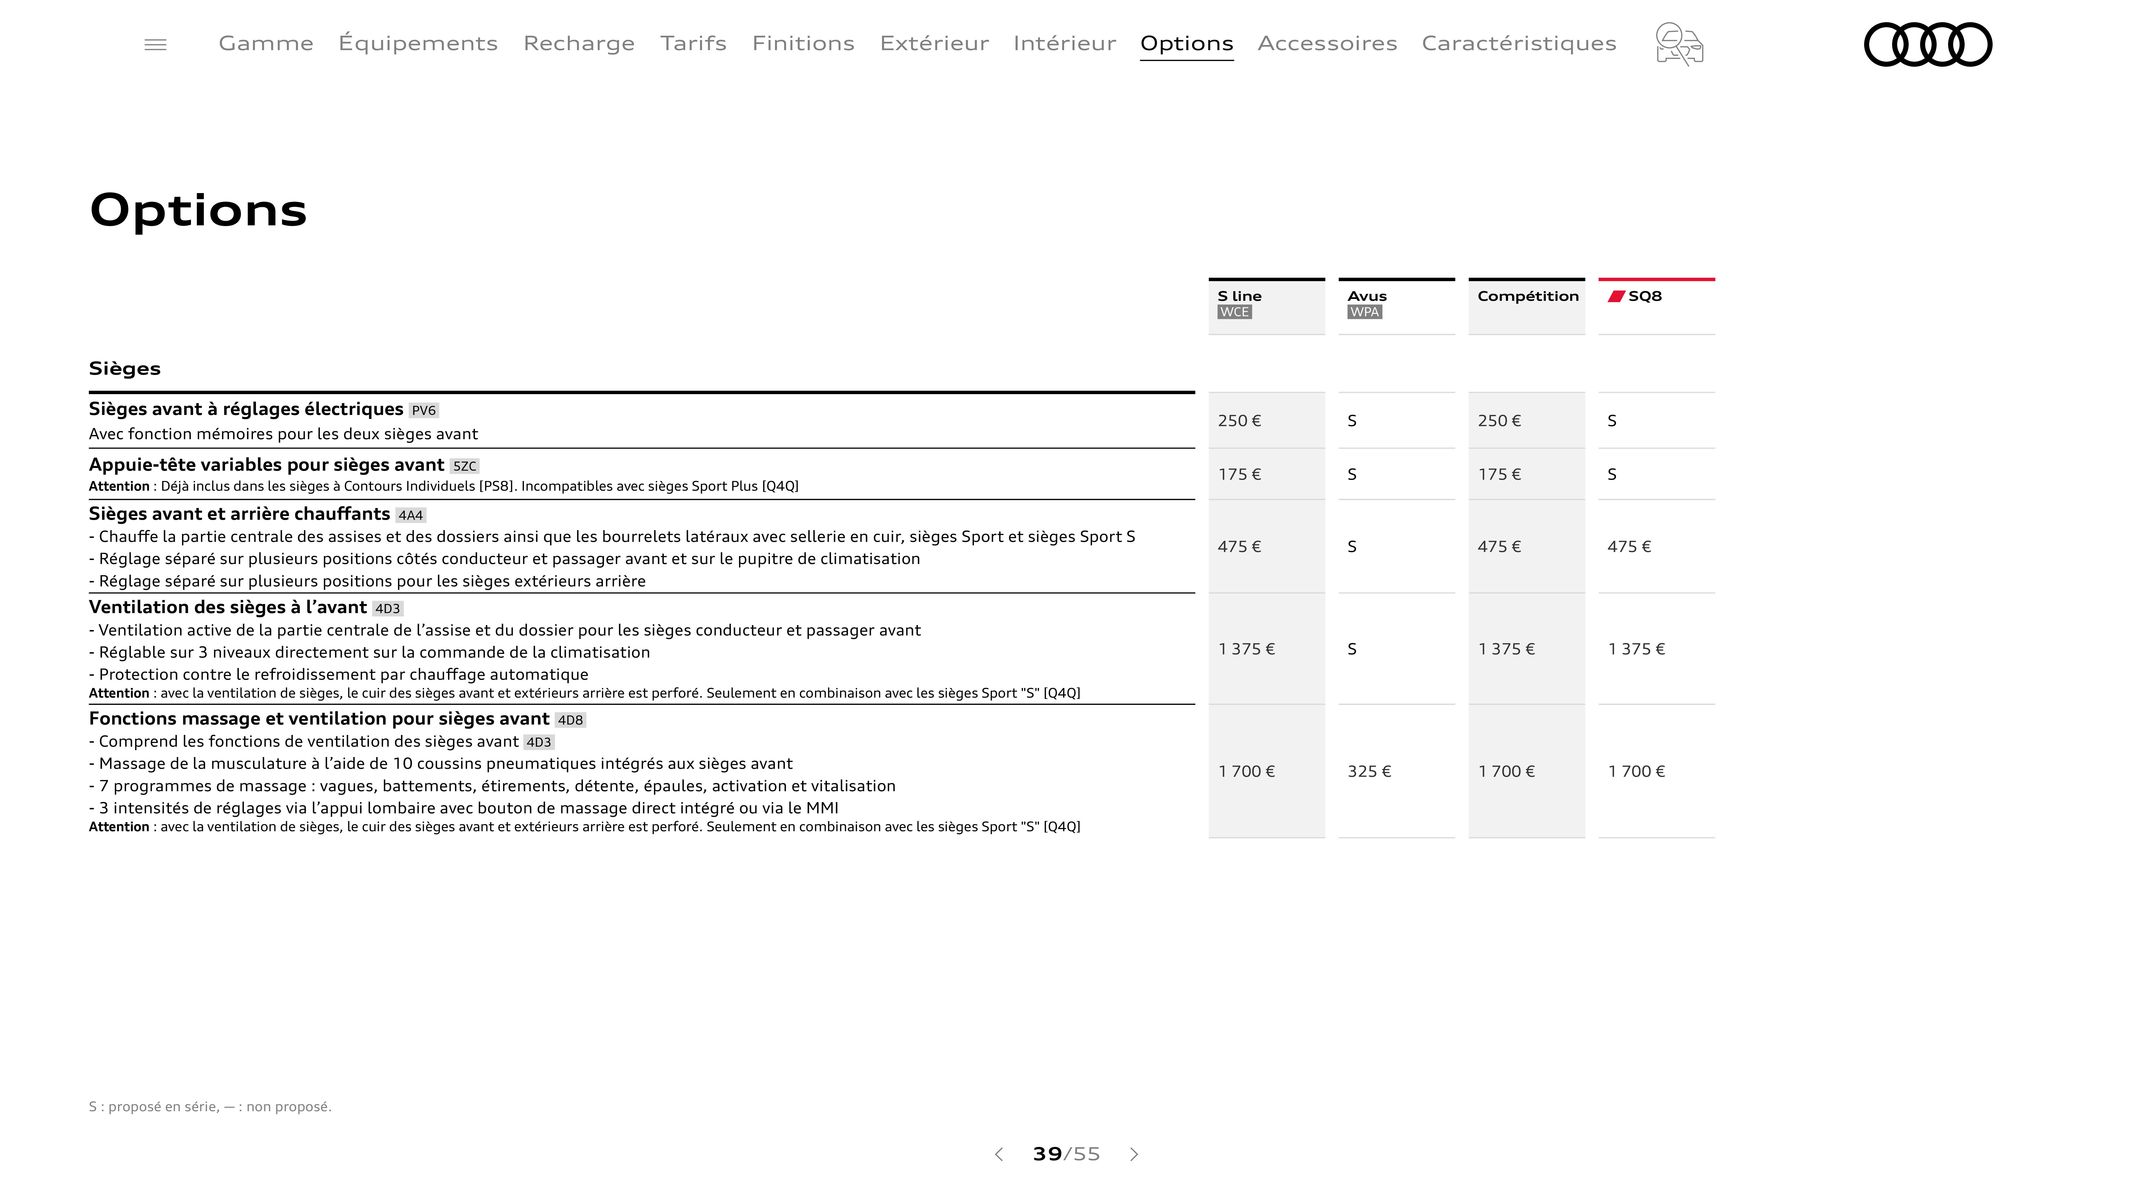Click 'Avec fonction mémoires pour les deux sièges avant'
Viewport: 2133px width, 1200px height.
point(283,434)
